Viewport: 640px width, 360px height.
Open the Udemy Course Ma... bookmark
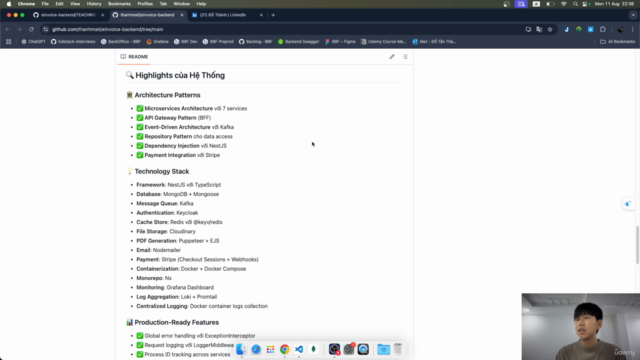(384, 42)
